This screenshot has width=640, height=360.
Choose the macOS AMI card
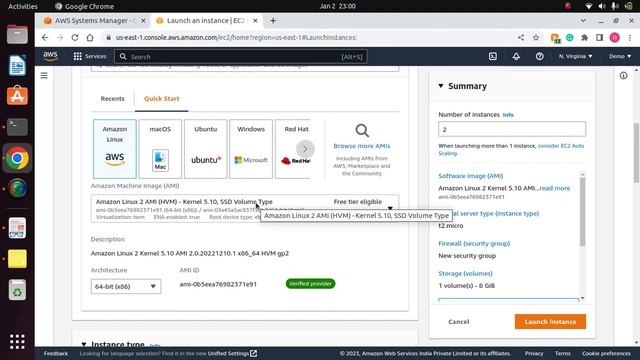160,149
